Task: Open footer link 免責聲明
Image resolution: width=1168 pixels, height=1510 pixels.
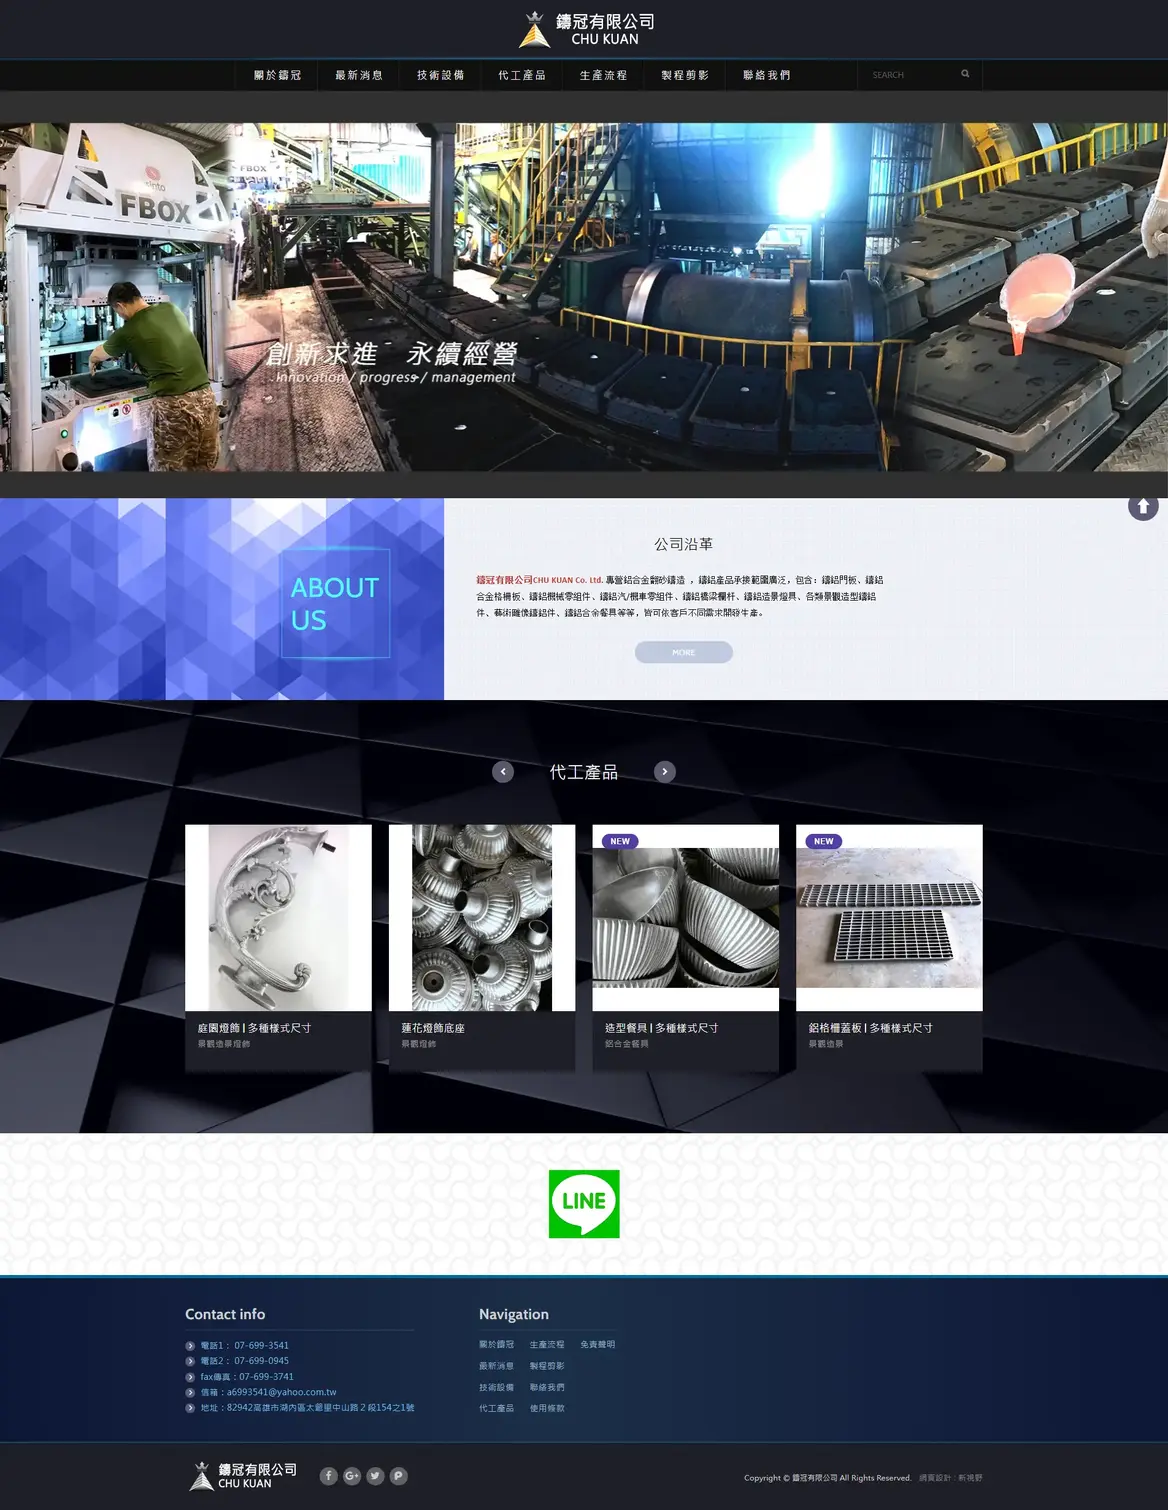Action: click(598, 1345)
